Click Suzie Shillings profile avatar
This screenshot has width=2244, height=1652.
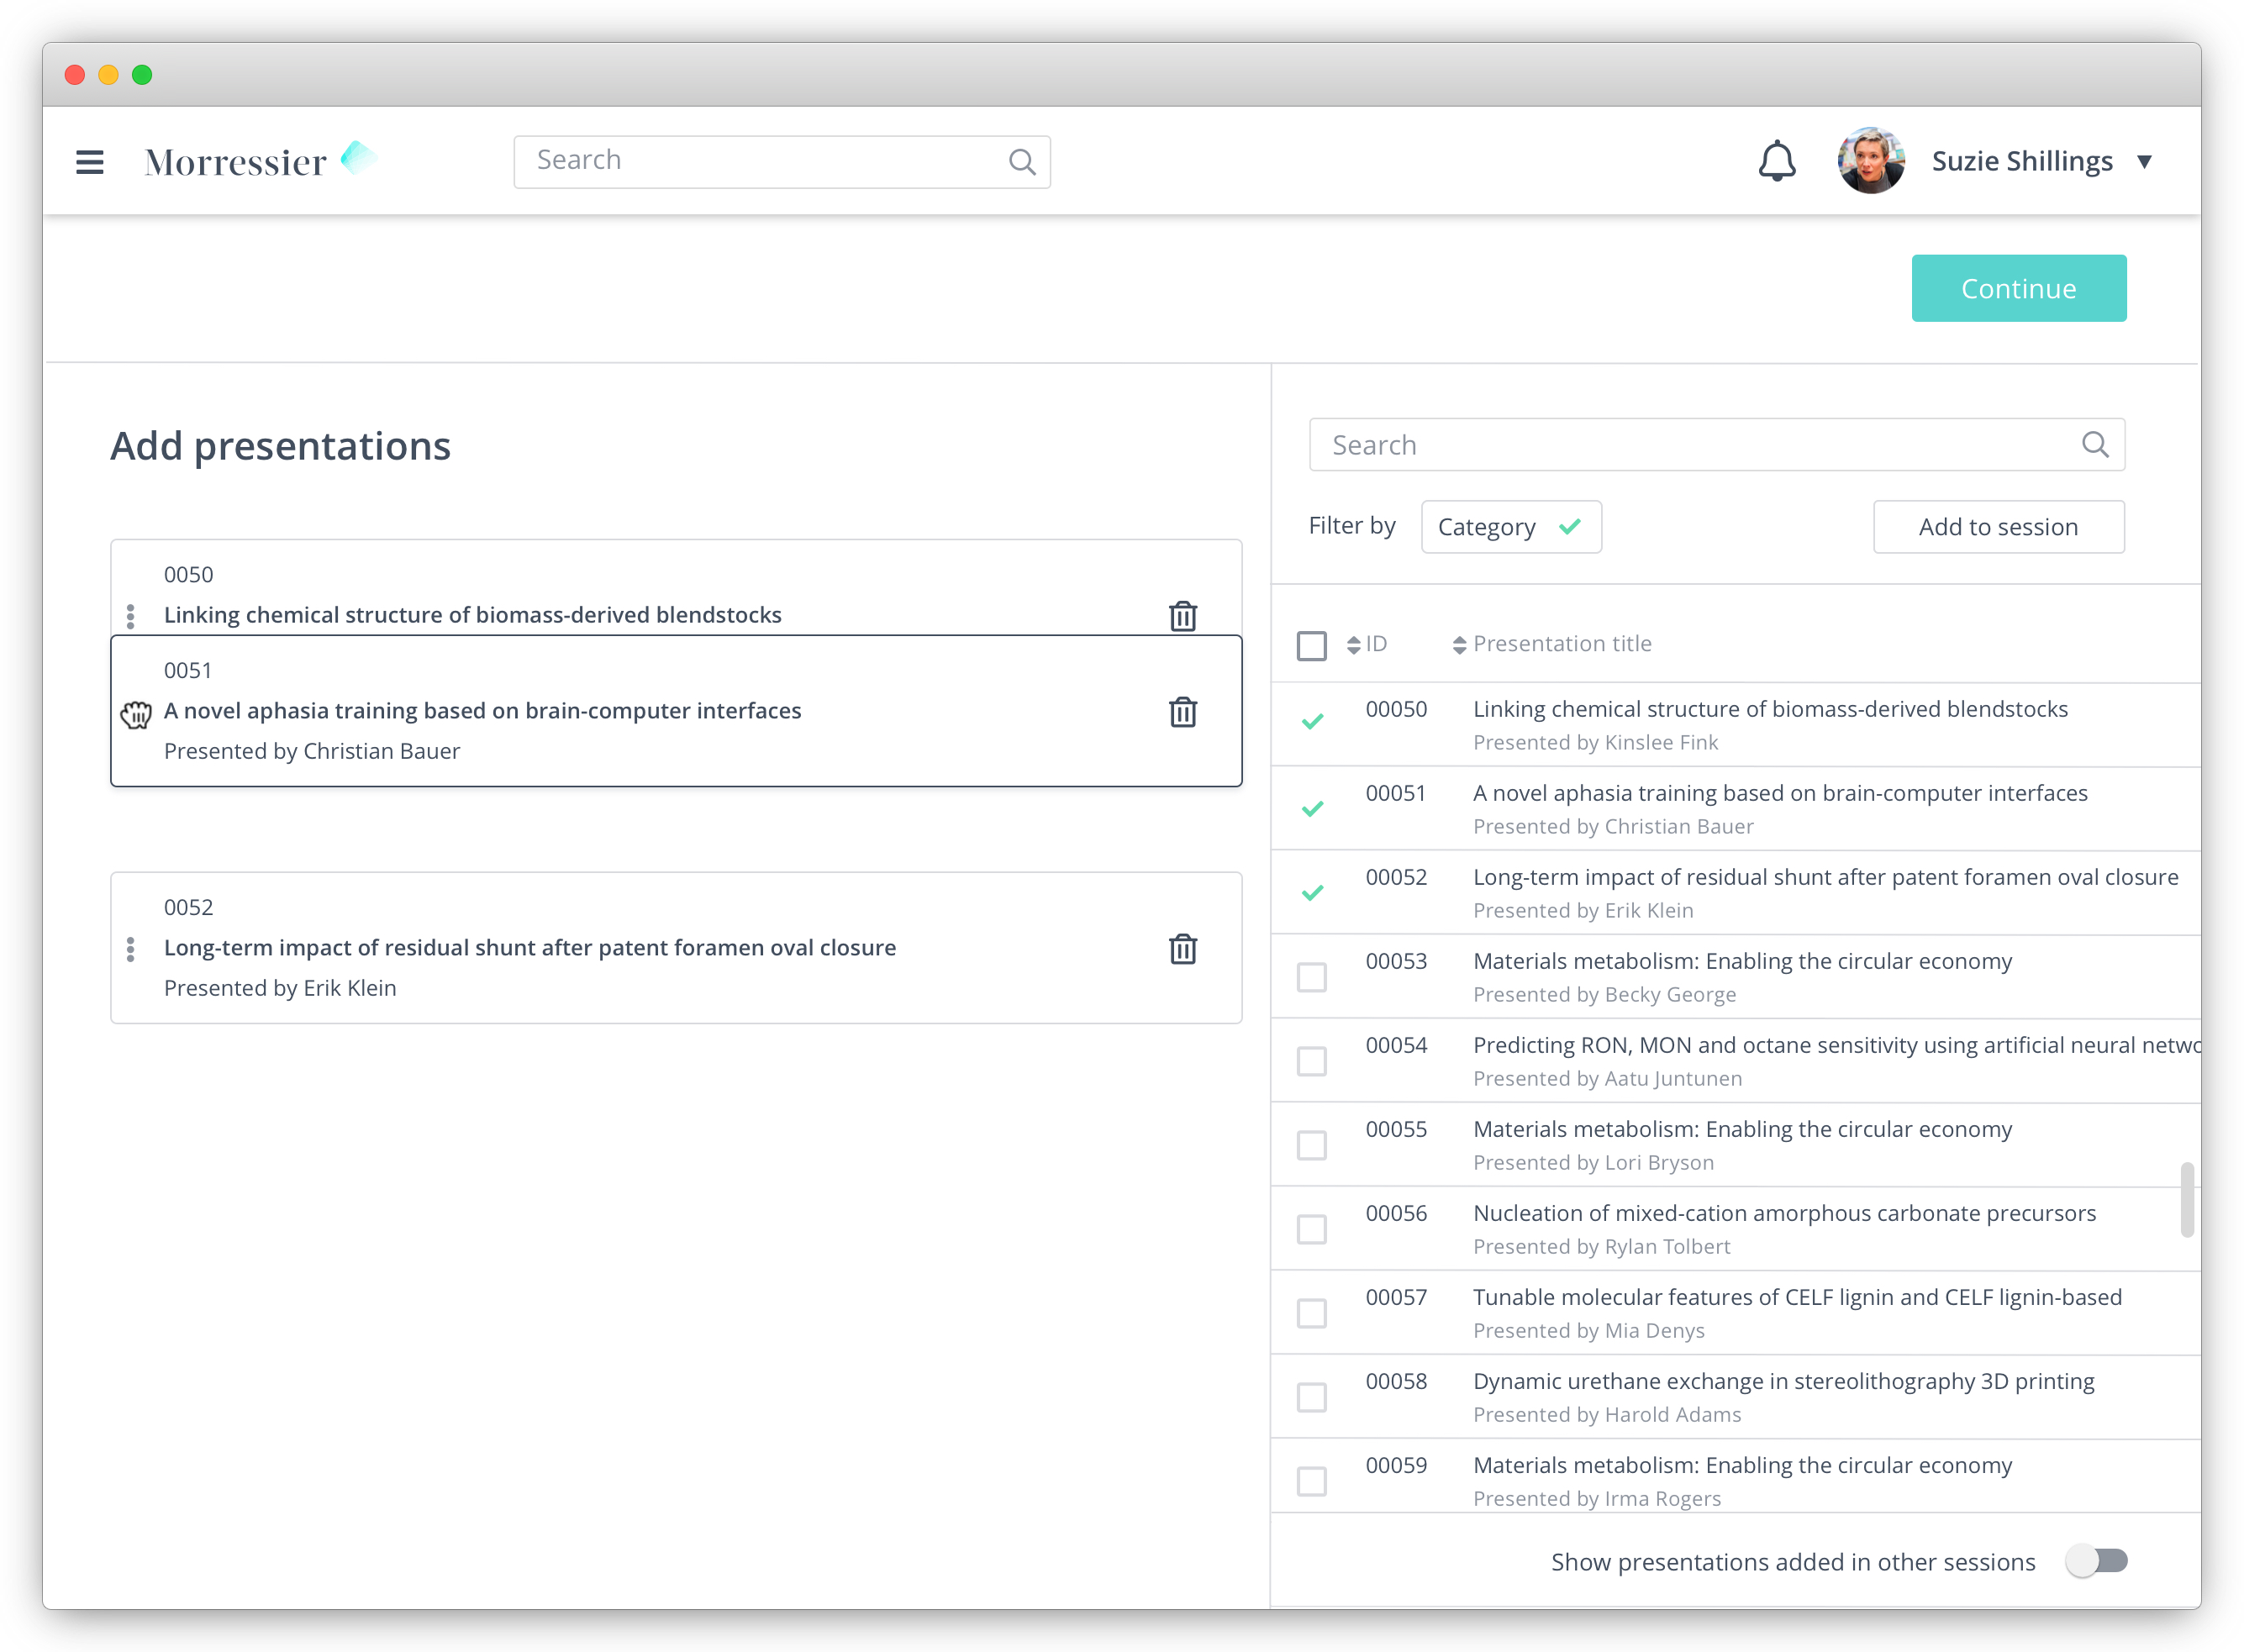(1871, 161)
